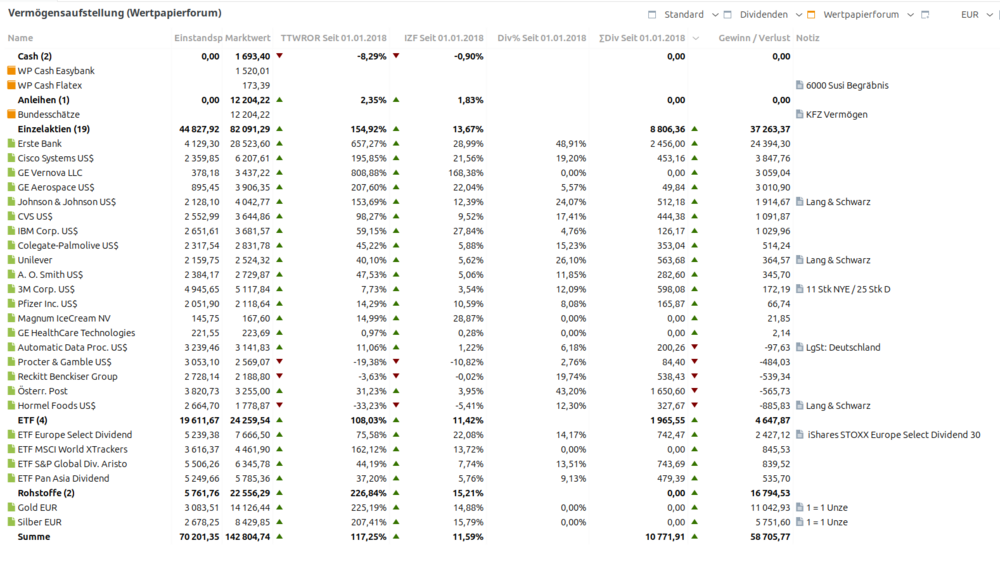Open the ΣDiv column period dropdown arrow
Screen dimensions: 1000x569
click(696, 38)
